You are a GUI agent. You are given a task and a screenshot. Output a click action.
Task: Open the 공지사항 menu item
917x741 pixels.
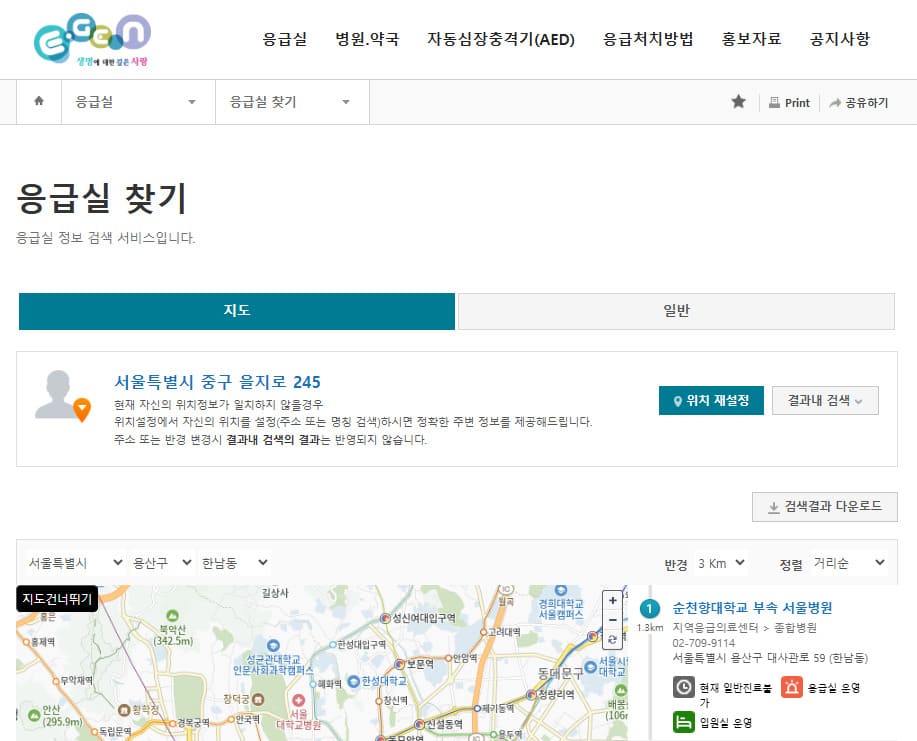pos(838,39)
